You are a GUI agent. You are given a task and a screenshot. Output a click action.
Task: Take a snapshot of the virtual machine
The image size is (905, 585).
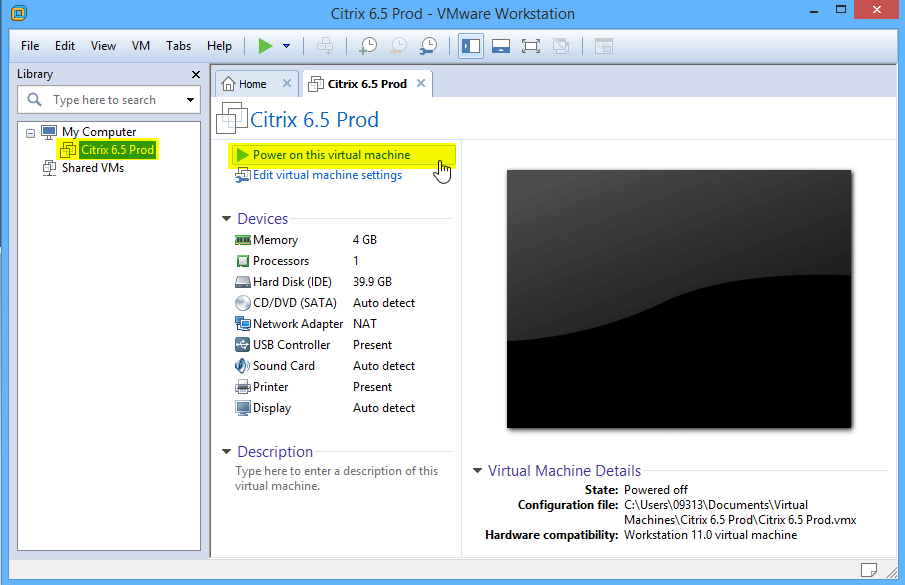[368, 46]
